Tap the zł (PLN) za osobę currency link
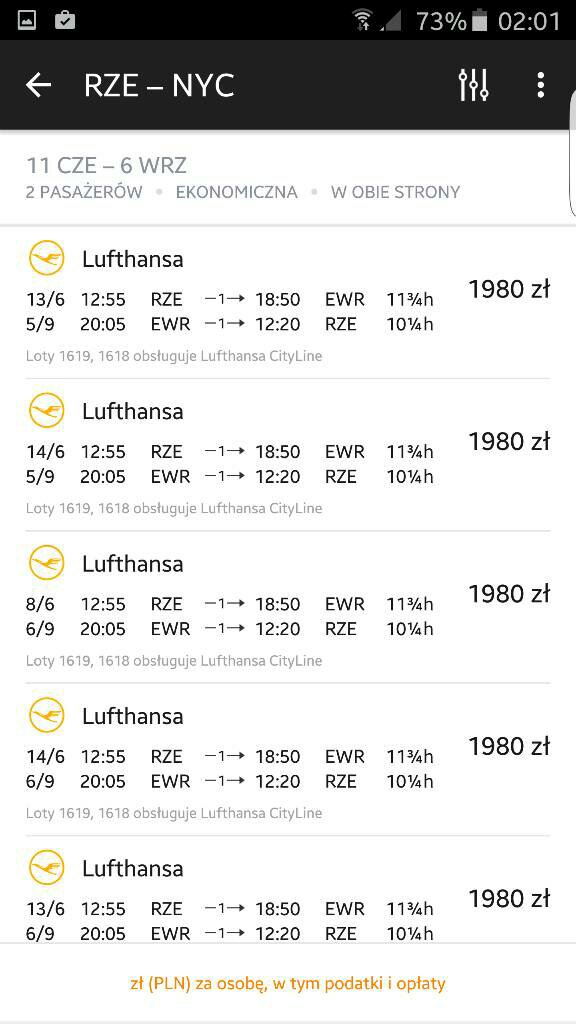This screenshot has height=1024, width=576. tap(287, 984)
